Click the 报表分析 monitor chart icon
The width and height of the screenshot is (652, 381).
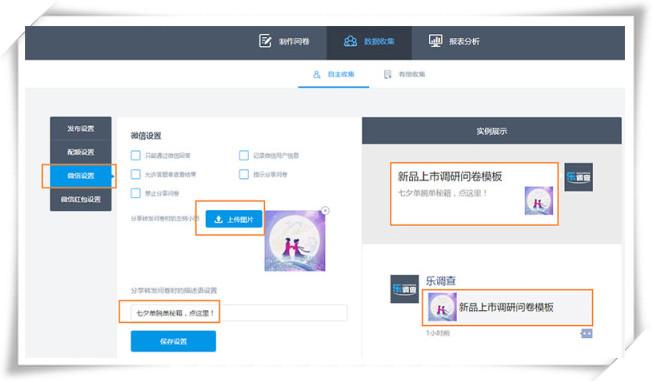[x=435, y=41]
